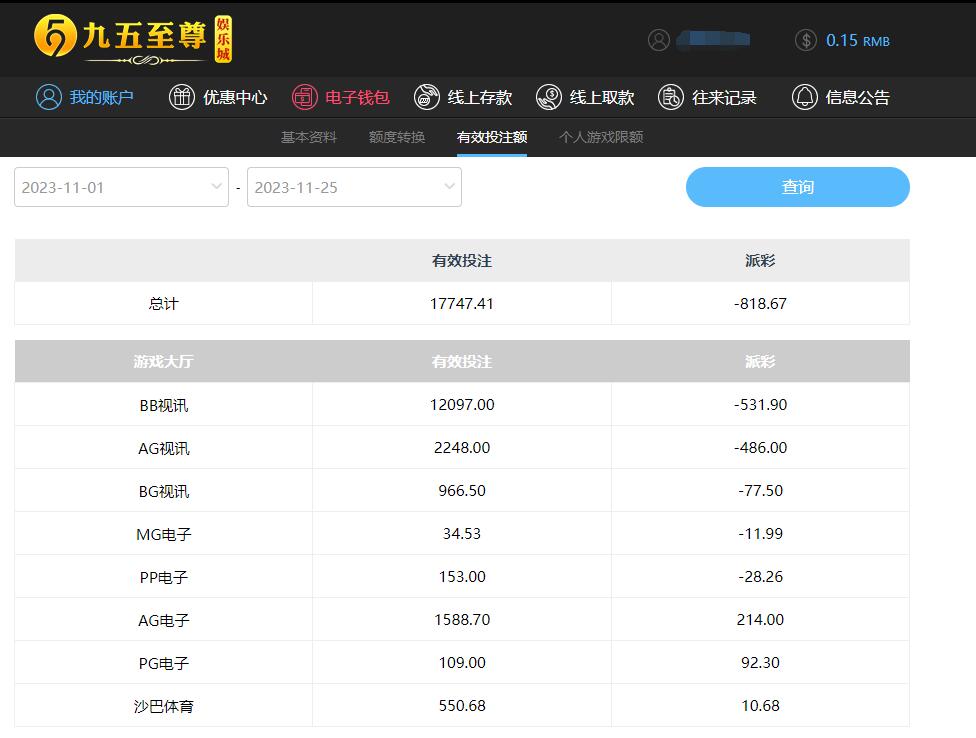
Task: Click the 优惠中心 gift icon
Action: coord(182,98)
